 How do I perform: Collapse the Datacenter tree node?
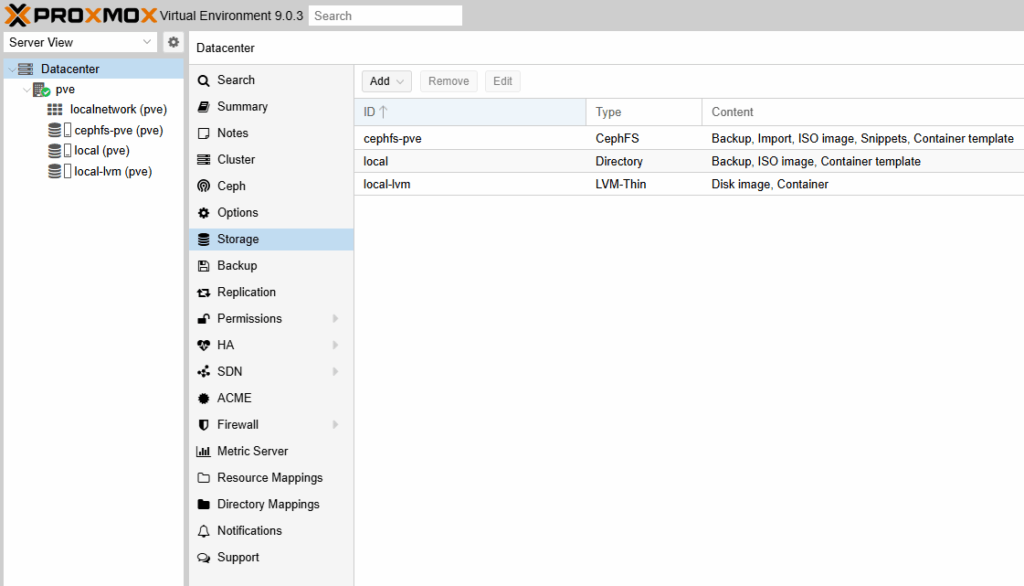[11, 69]
